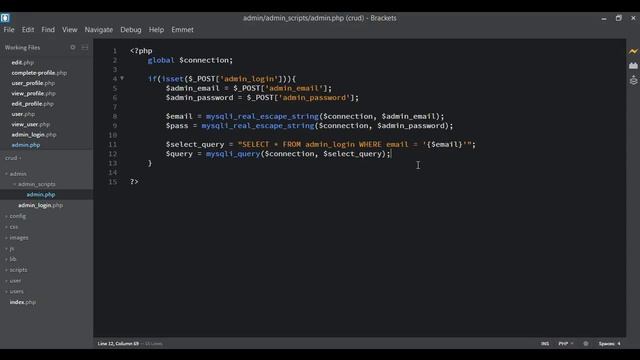The height and width of the screenshot is (360, 640).
Task: Click the linting status circle icon in status bar
Action: point(586,344)
